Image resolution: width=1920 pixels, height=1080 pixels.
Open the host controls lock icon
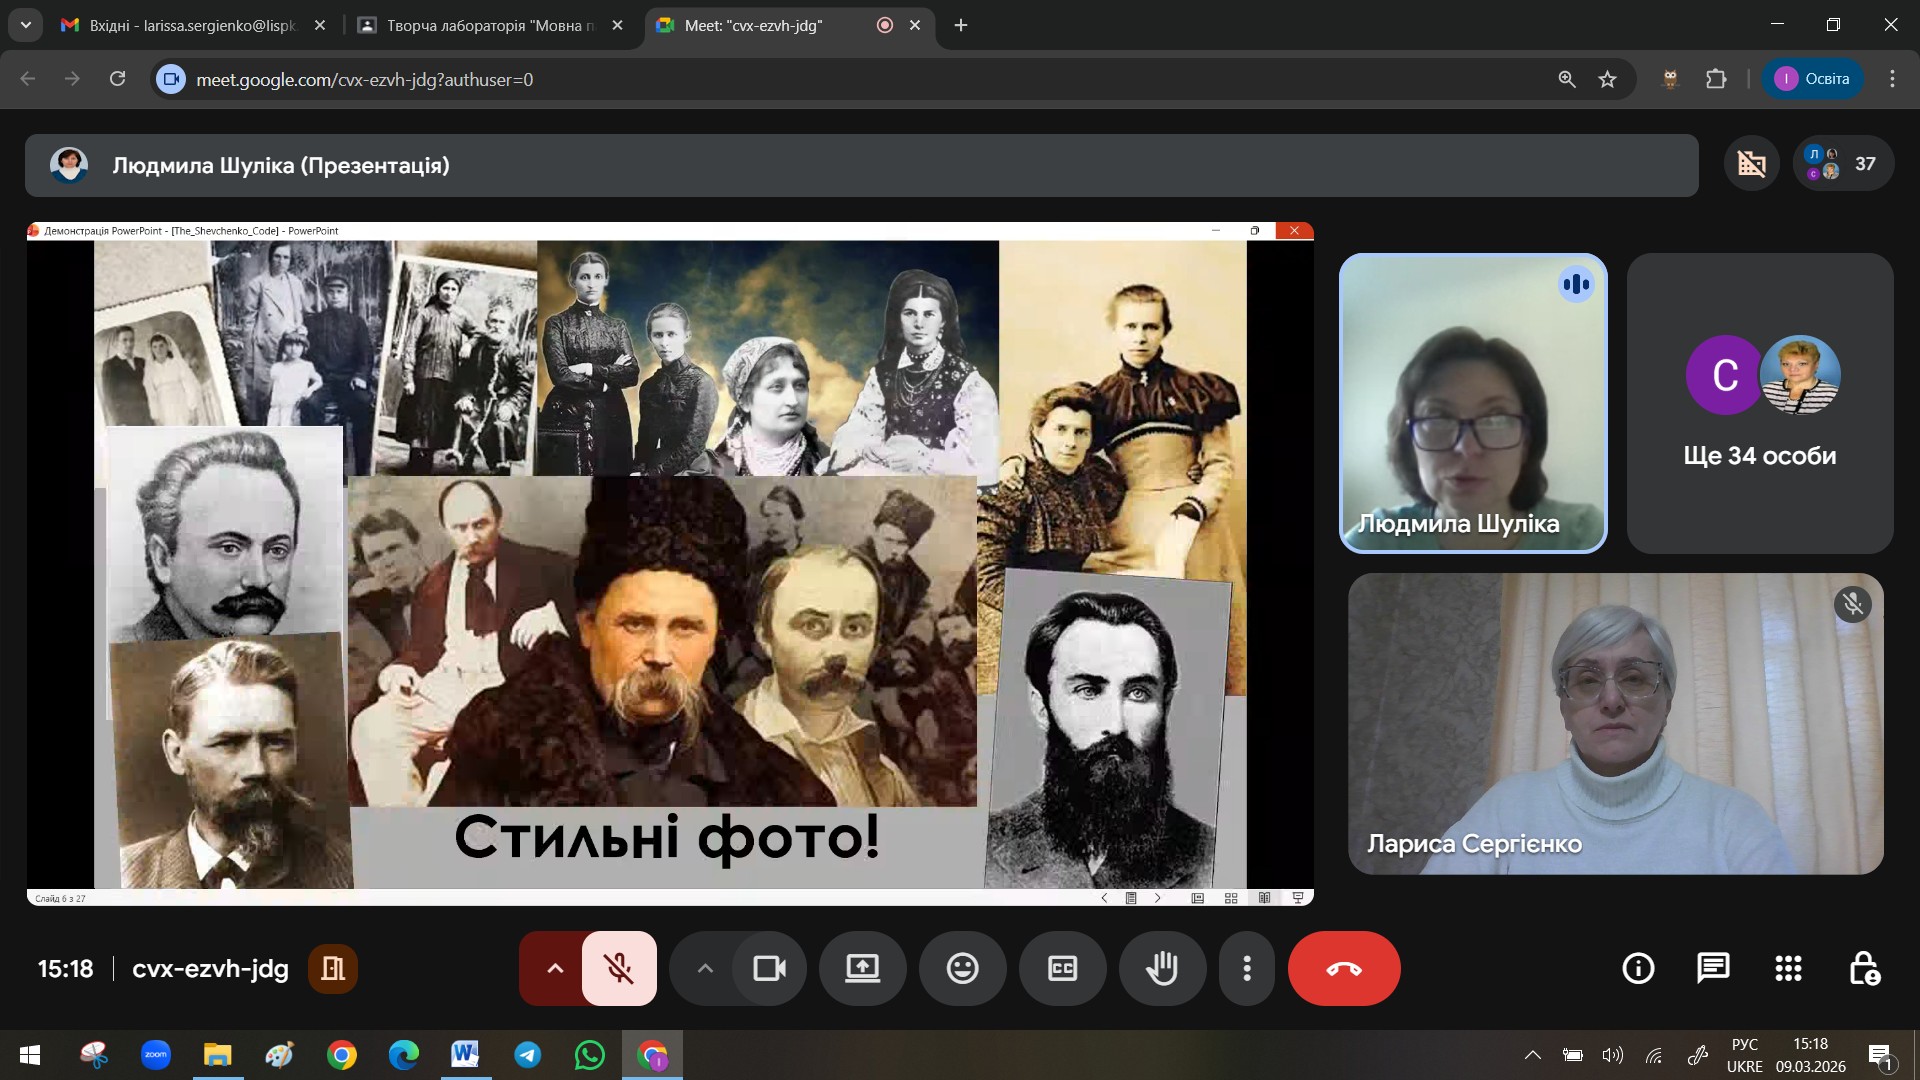coord(1864,968)
